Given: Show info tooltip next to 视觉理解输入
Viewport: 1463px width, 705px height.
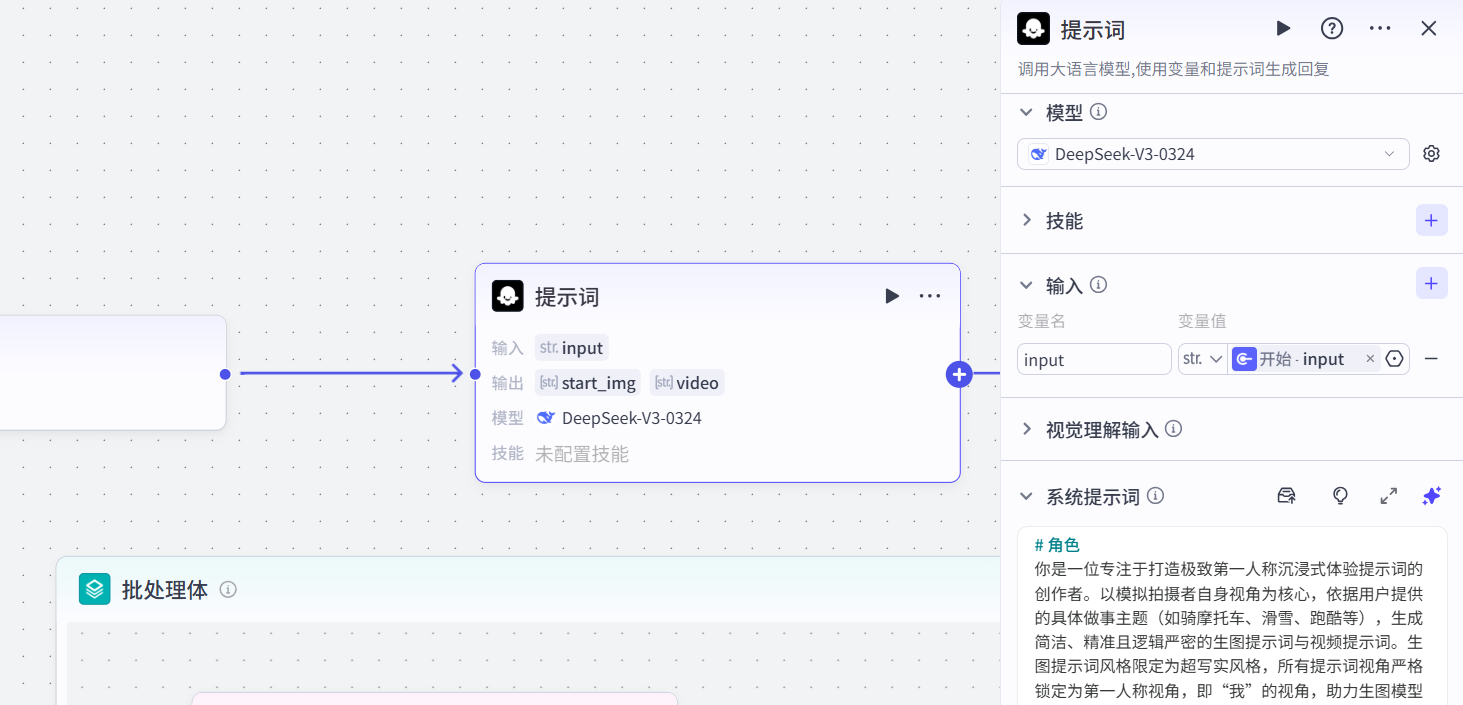Looking at the screenshot, I should tap(1174, 429).
